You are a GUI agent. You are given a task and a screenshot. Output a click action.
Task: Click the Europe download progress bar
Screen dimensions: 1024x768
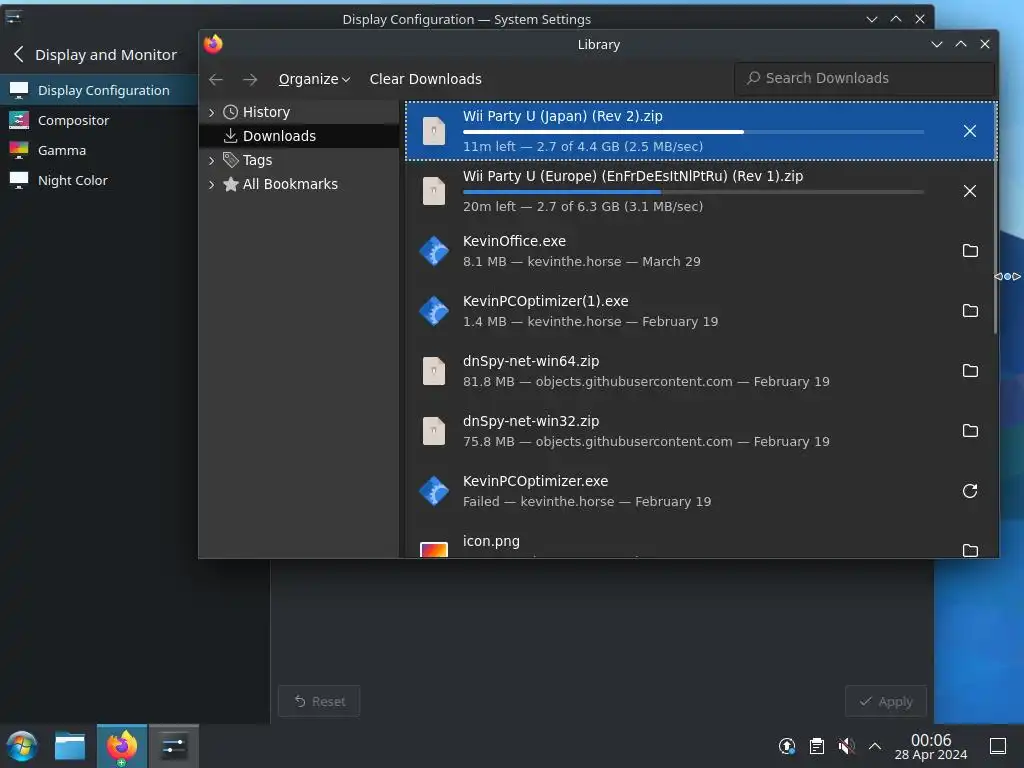click(693, 192)
